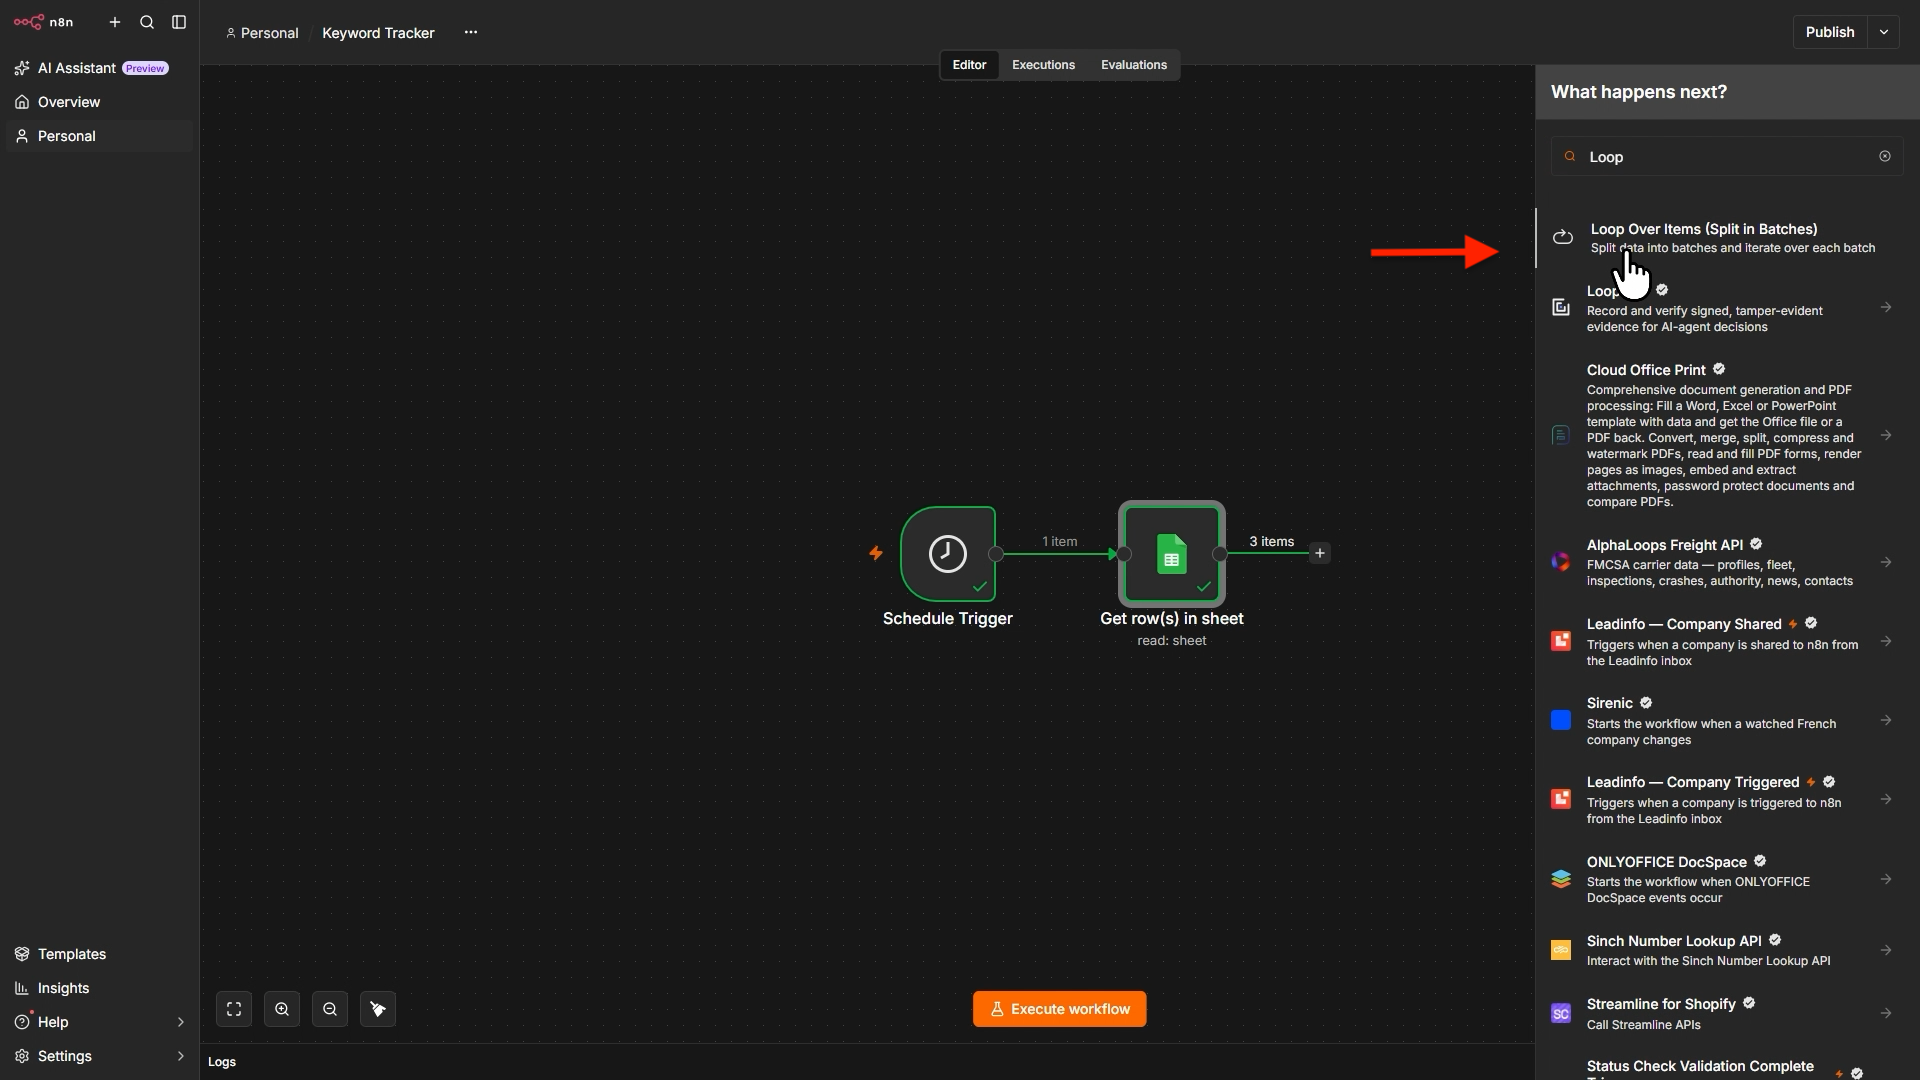Select Loop Over Items (Split in Batches)

pyautogui.click(x=1728, y=238)
